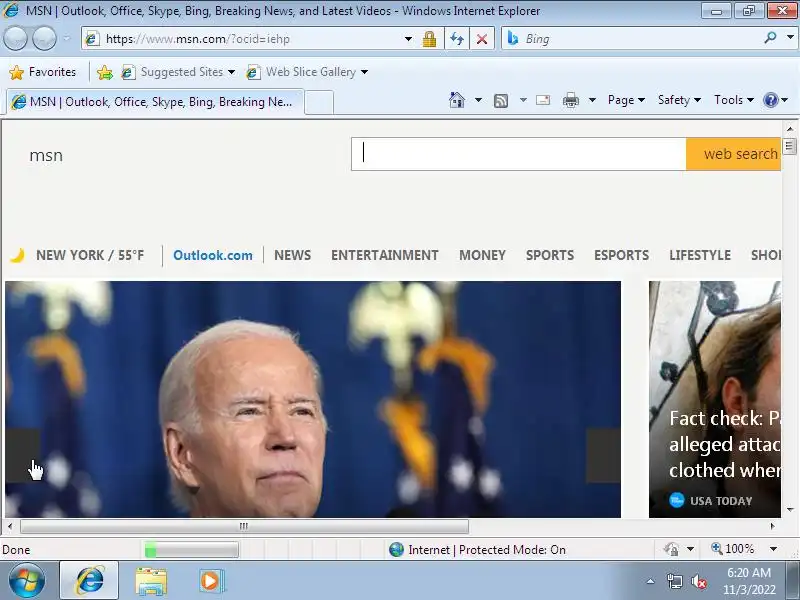Expand the Print options dropdown arrow
800x600 pixels.
[x=592, y=100]
